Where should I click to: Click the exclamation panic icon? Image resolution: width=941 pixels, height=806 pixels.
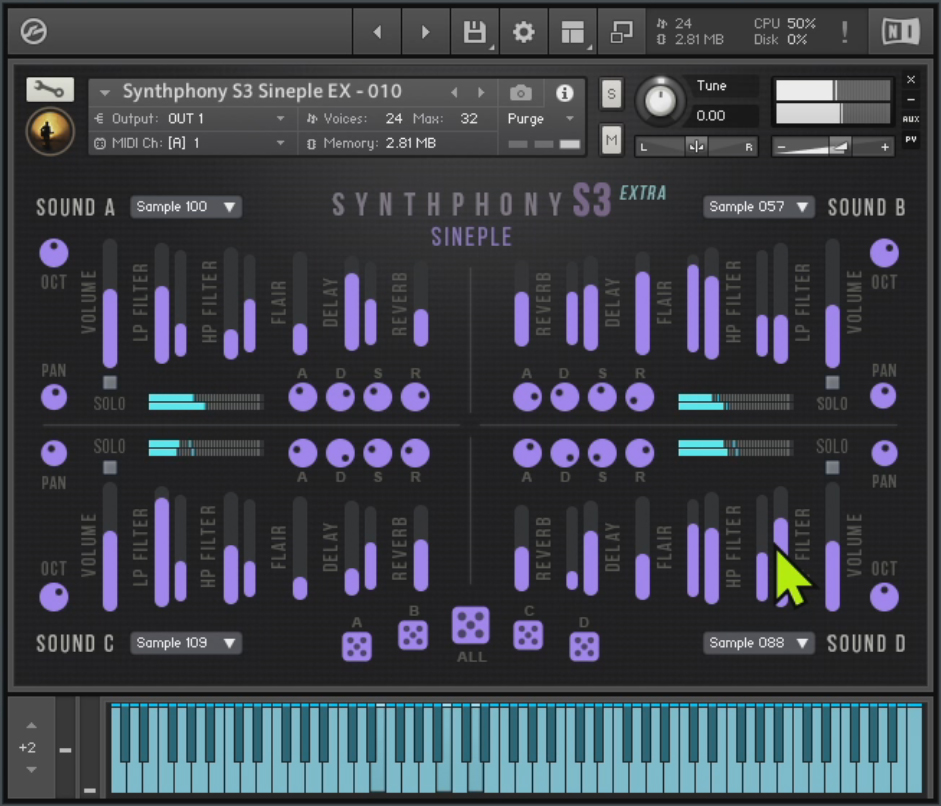tap(844, 32)
